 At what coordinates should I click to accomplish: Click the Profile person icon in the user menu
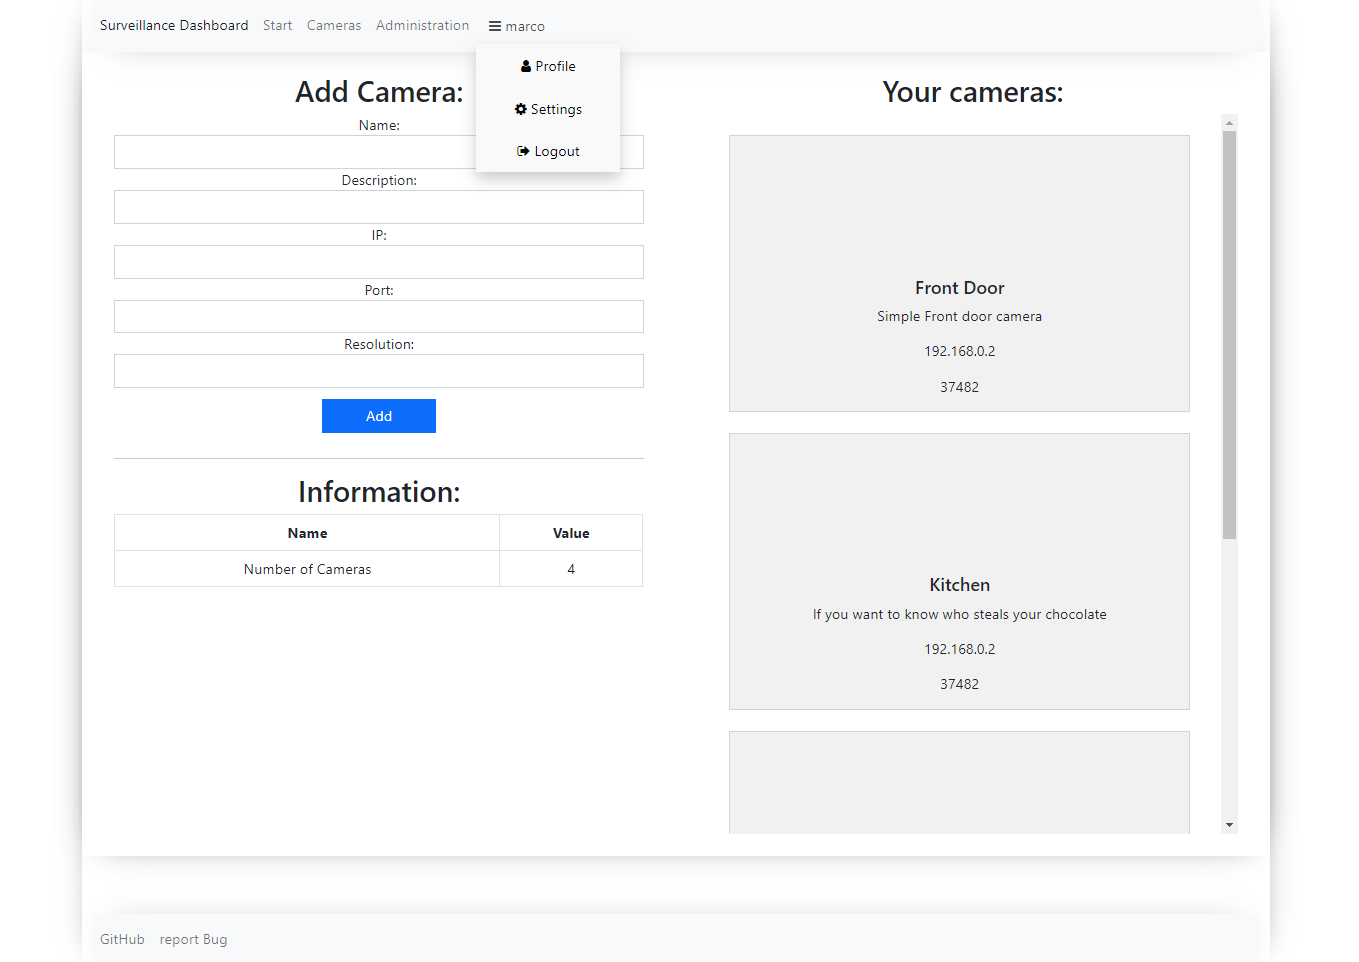pos(524,65)
